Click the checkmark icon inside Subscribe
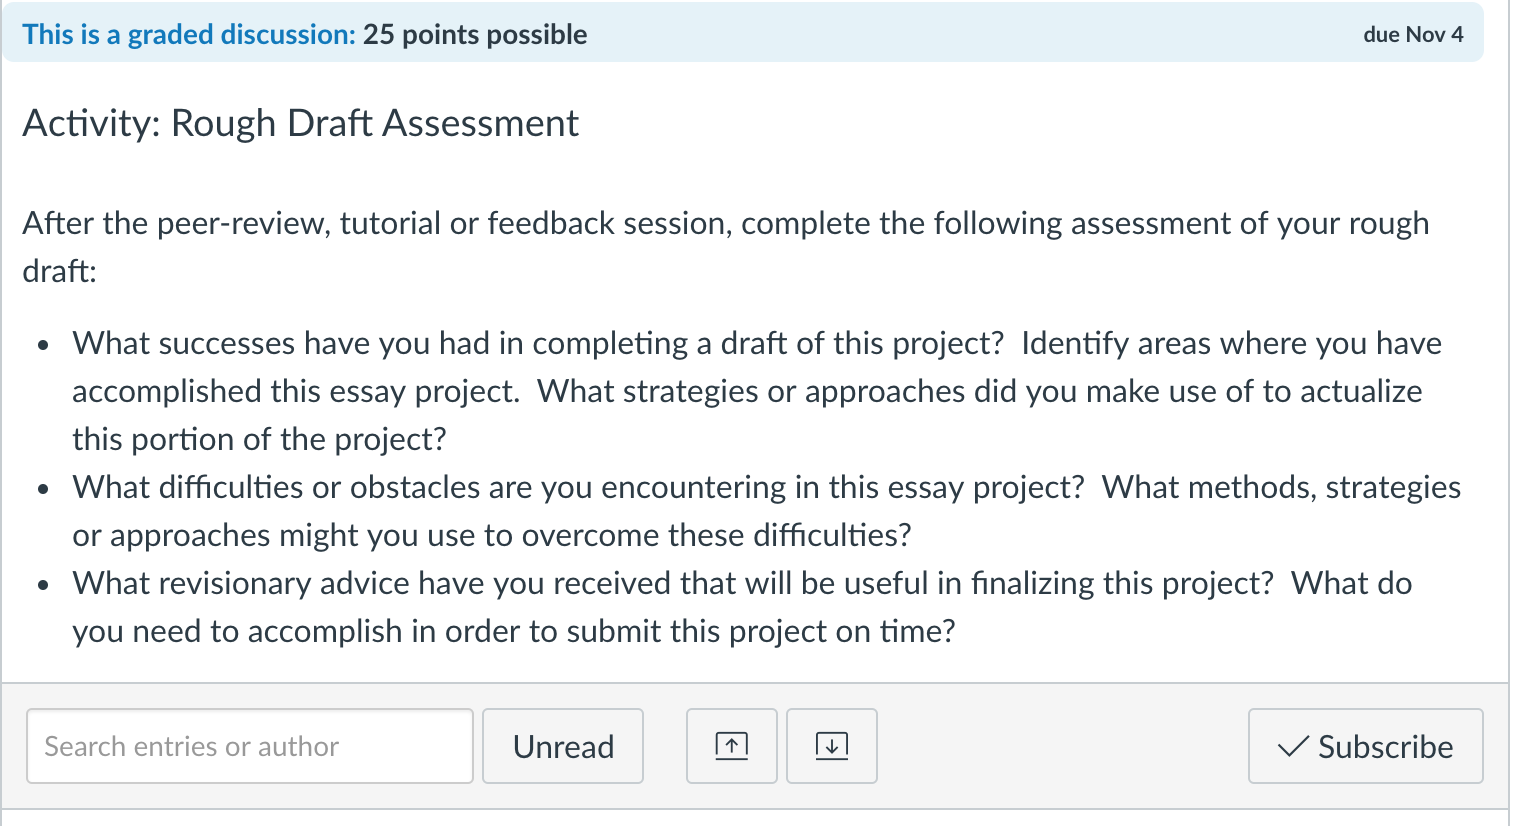Viewport: 1522px width, 826px height. click(1293, 747)
